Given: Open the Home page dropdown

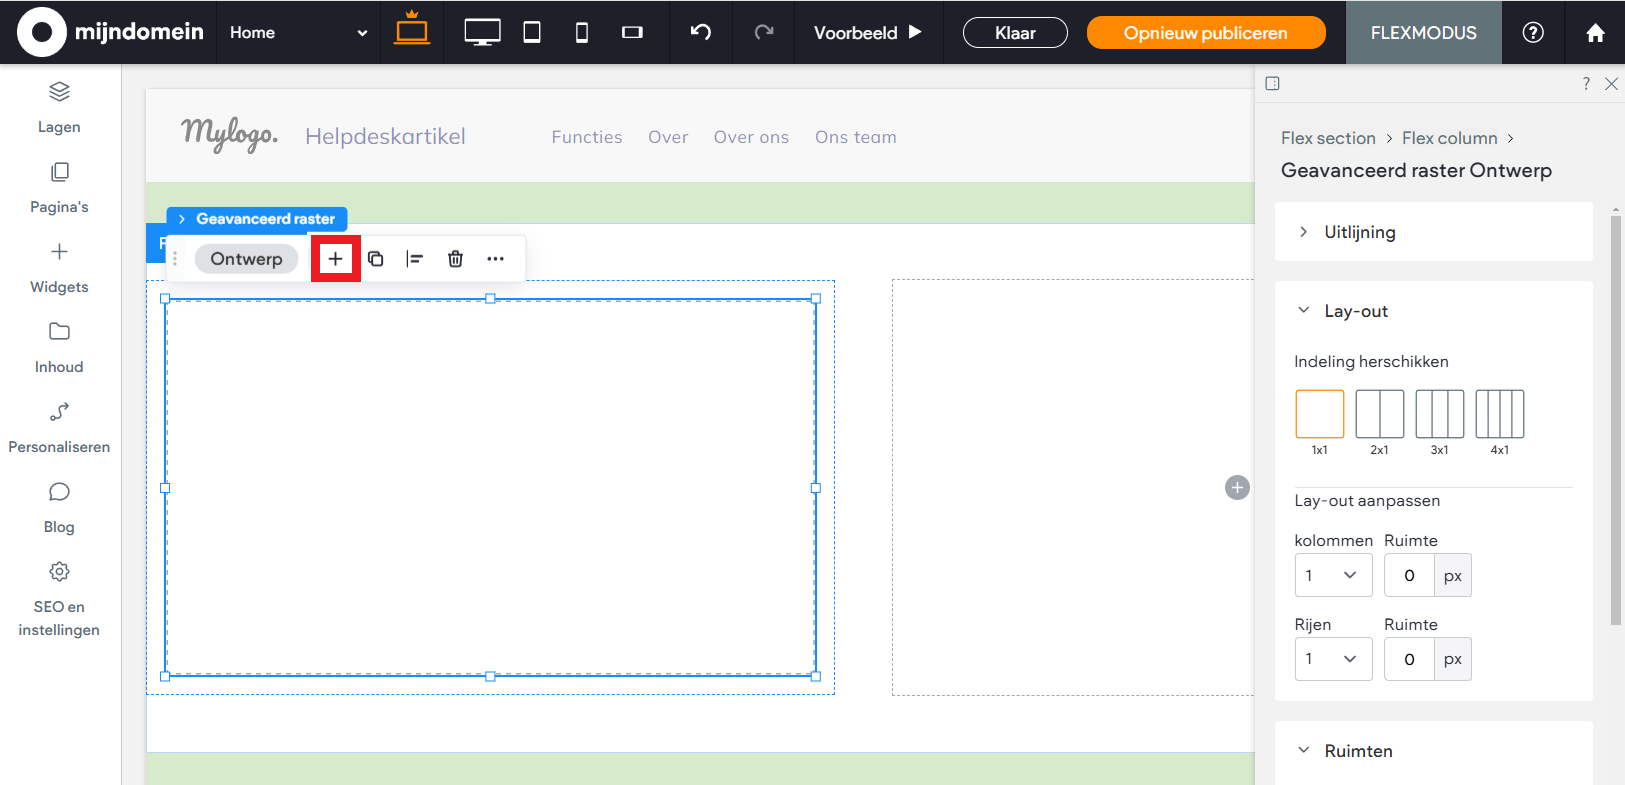Looking at the screenshot, I should (299, 32).
